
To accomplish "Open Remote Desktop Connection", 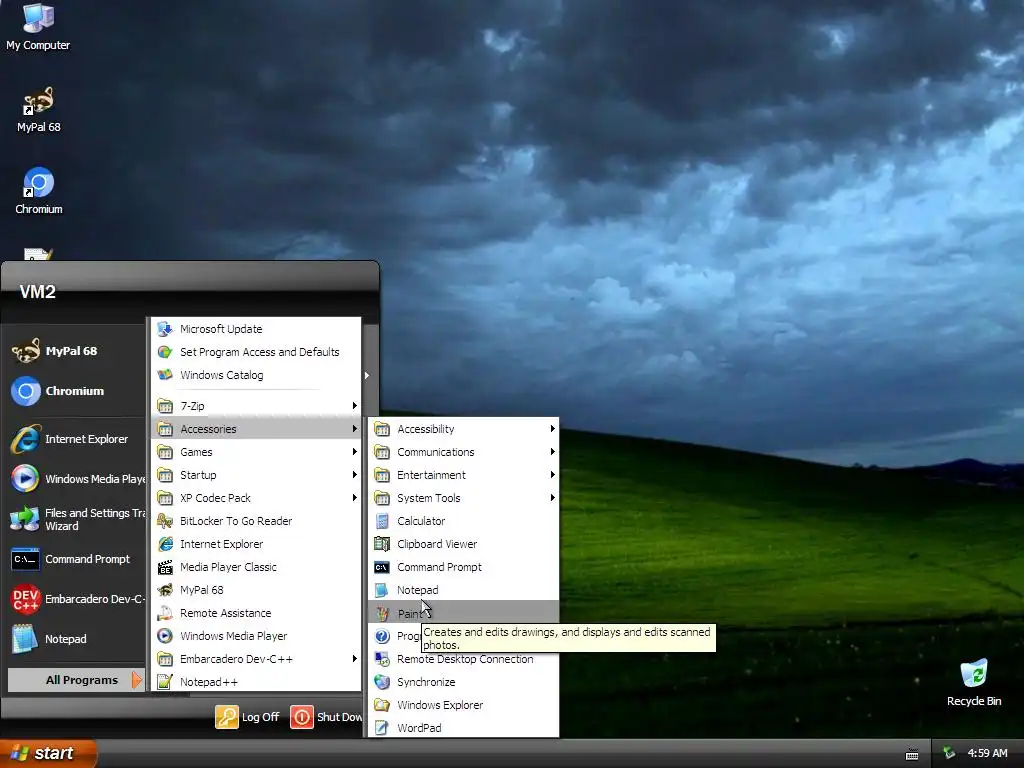I will point(464,660).
